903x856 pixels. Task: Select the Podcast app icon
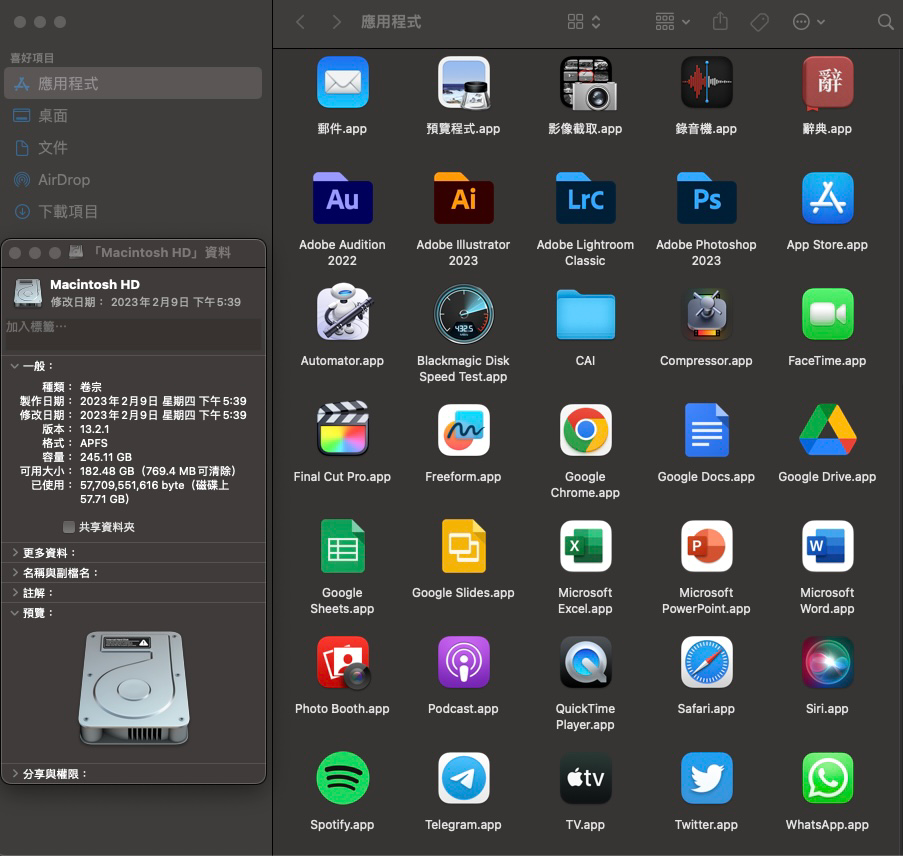point(464,662)
